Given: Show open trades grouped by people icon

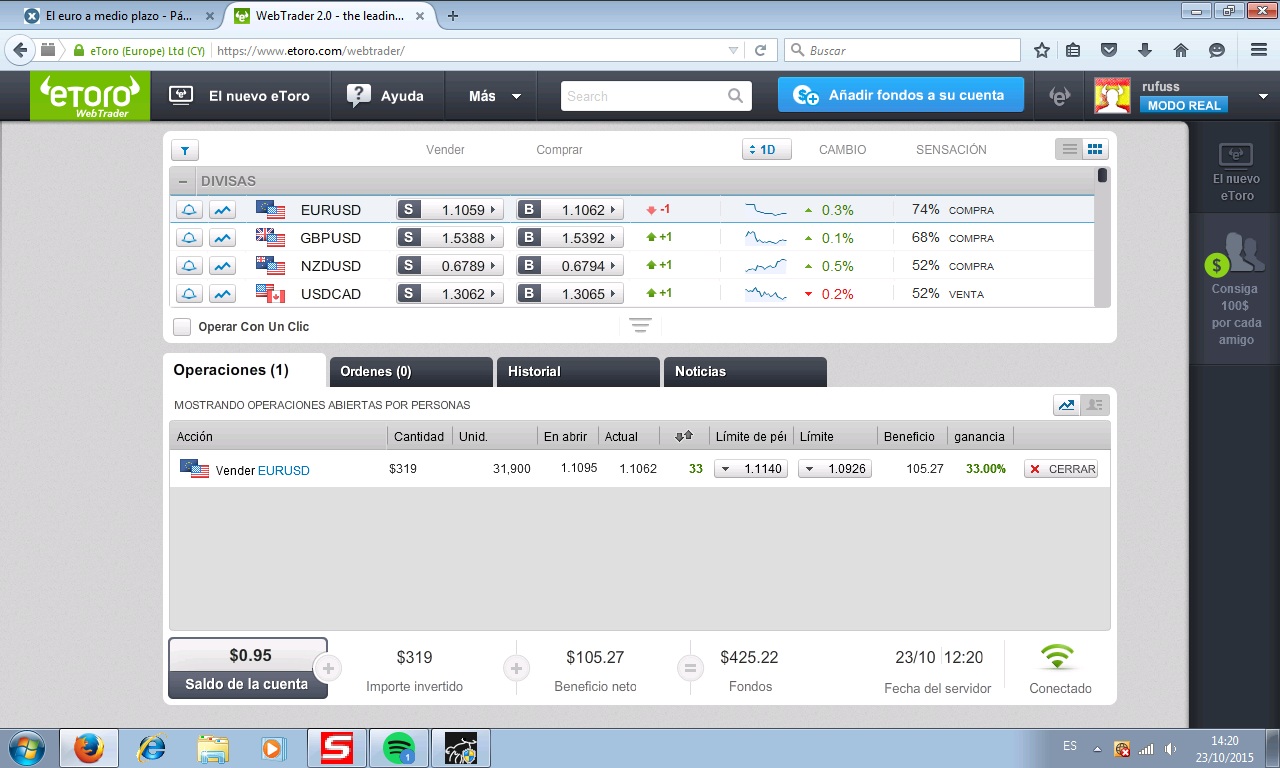Looking at the screenshot, I should point(1095,405).
